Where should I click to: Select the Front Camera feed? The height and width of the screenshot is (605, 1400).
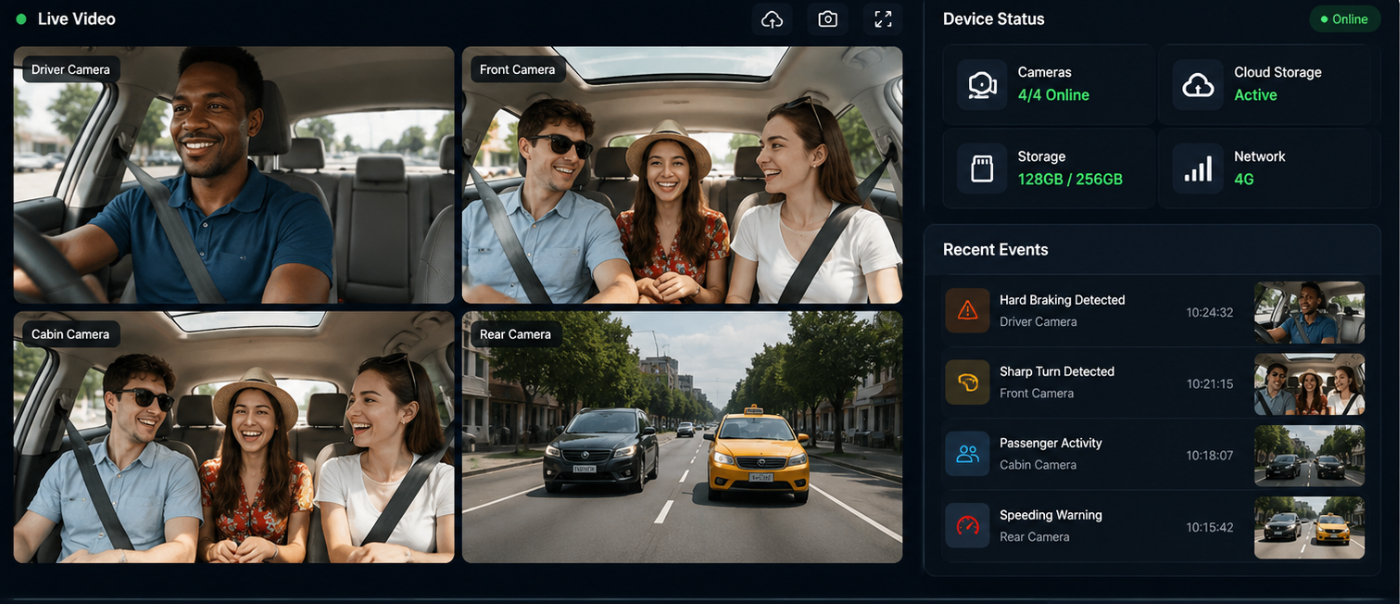pyautogui.click(x=682, y=175)
